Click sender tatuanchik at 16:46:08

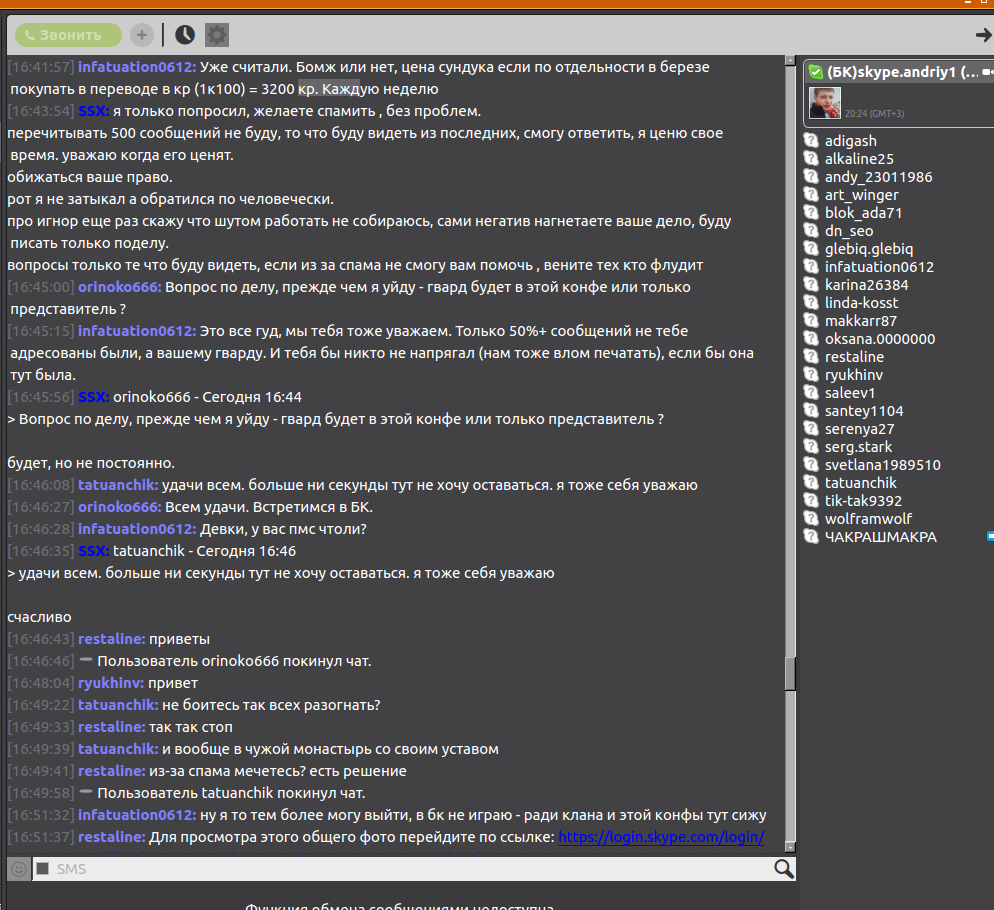tap(118, 485)
